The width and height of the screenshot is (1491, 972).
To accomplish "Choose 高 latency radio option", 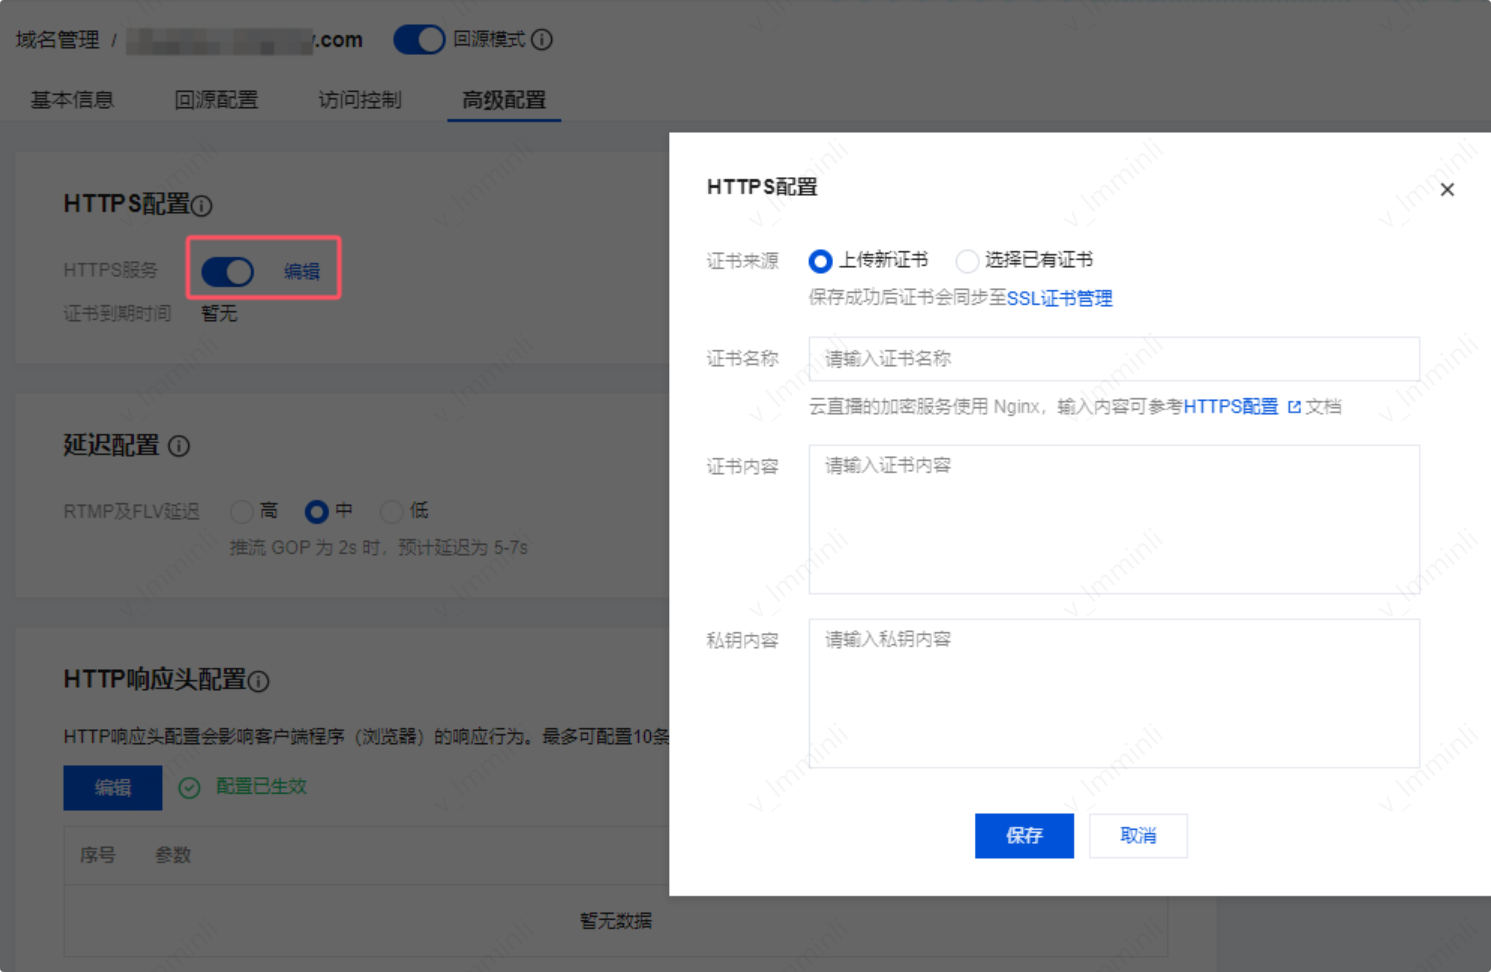I will (x=241, y=512).
